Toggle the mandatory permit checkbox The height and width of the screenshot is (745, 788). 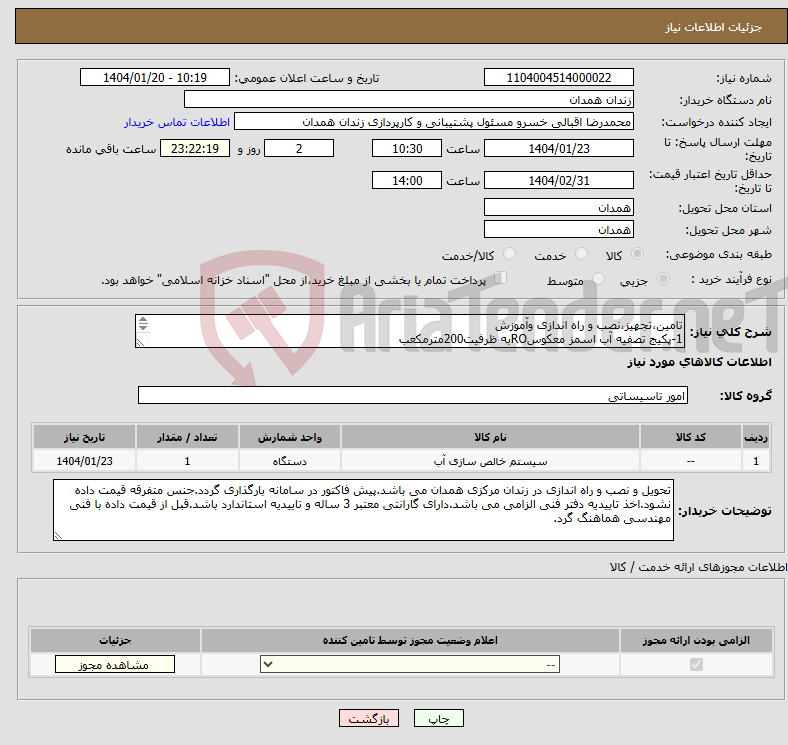tap(696, 665)
